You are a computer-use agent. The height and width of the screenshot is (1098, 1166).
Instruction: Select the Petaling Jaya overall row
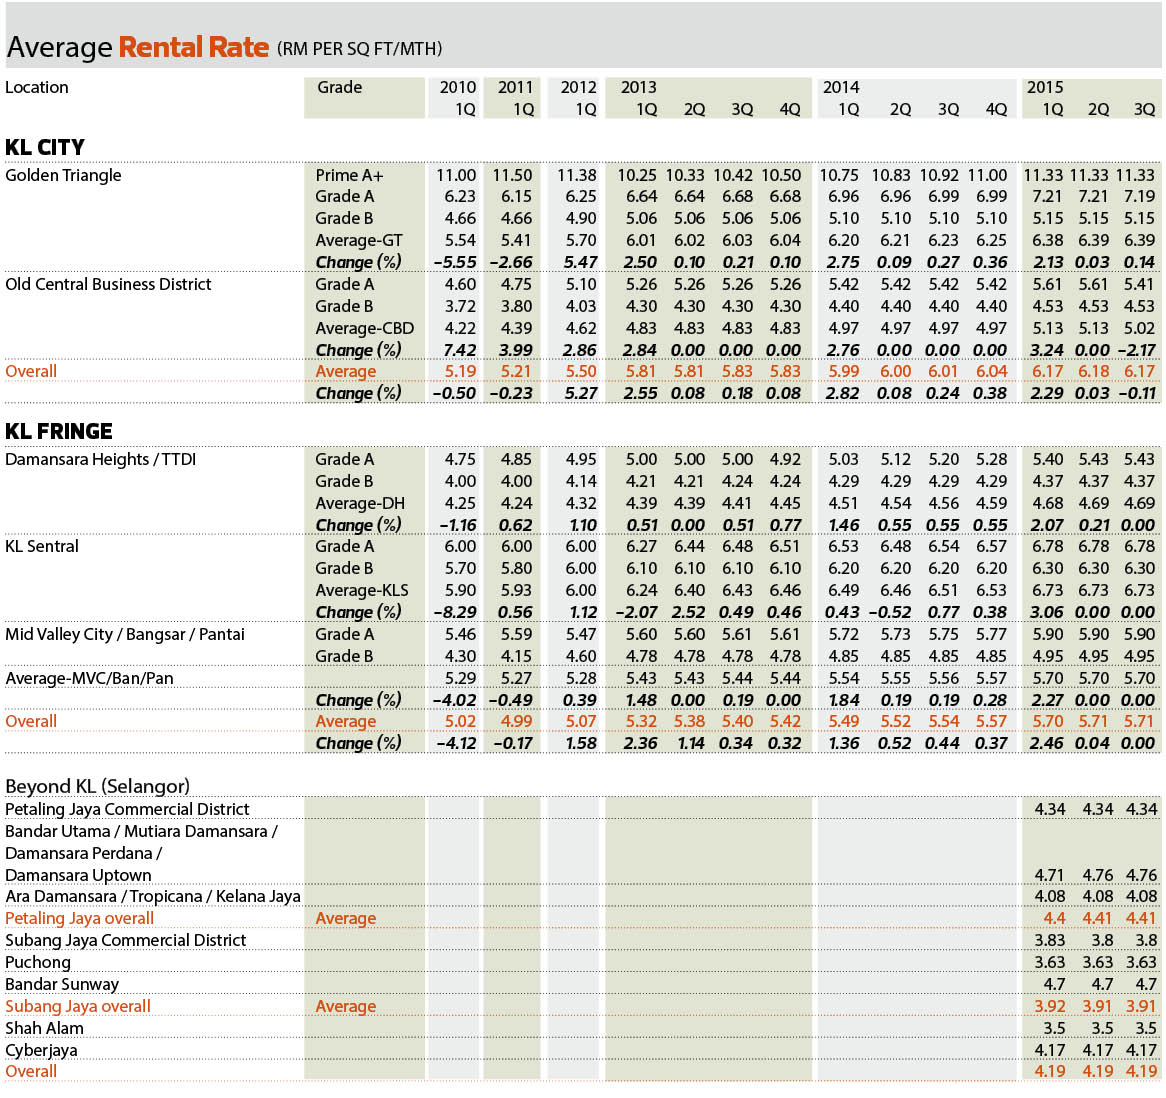(582, 919)
